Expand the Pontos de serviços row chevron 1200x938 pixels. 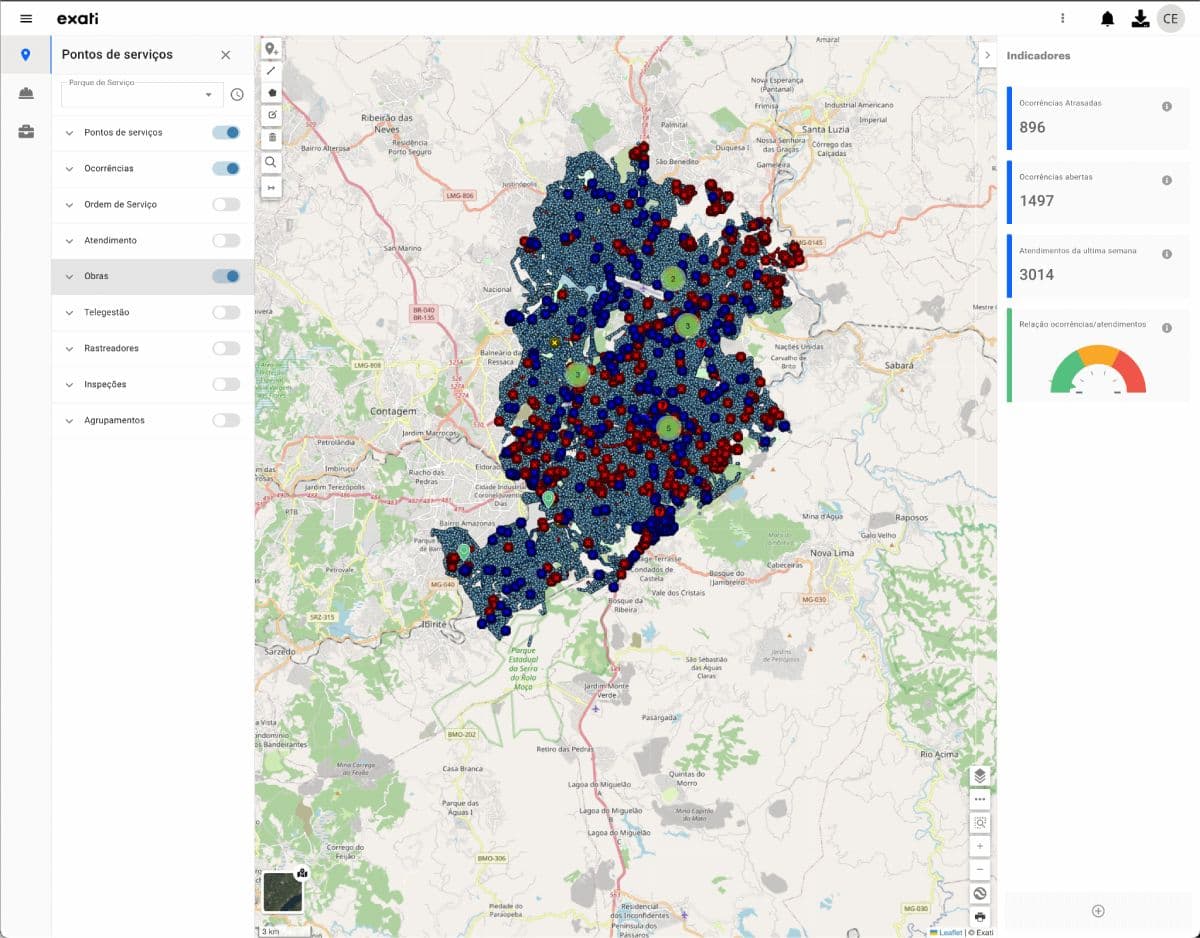(70, 133)
